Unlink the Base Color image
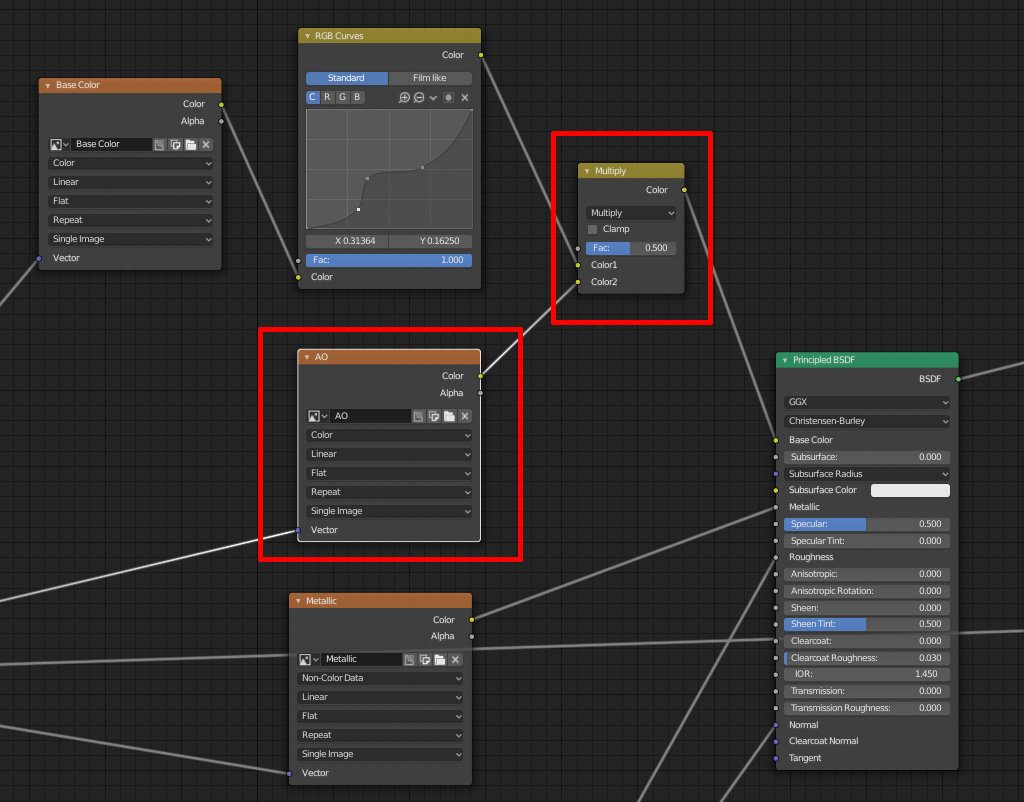The height and width of the screenshot is (802, 1024). pos(206,144)
